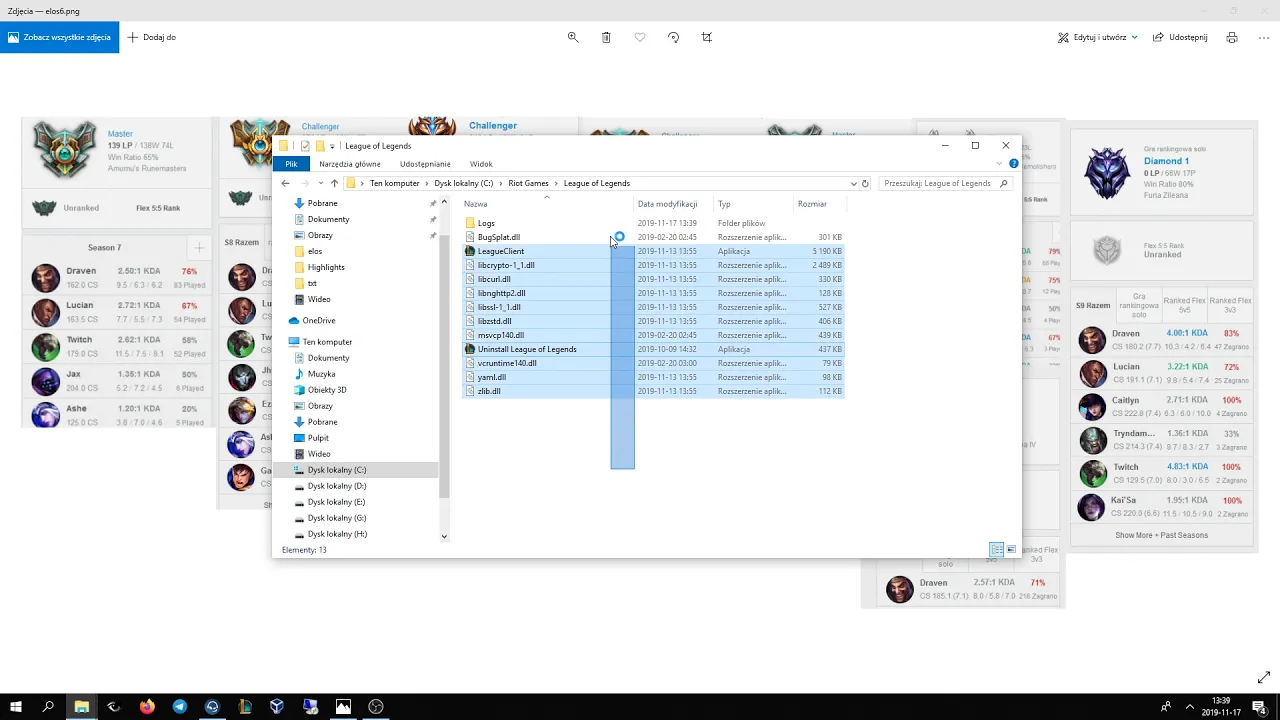Image resolution: width=1280 pixels, height=720 pixels.
Task: Click the Windows Start button
Action: [16, 706]
